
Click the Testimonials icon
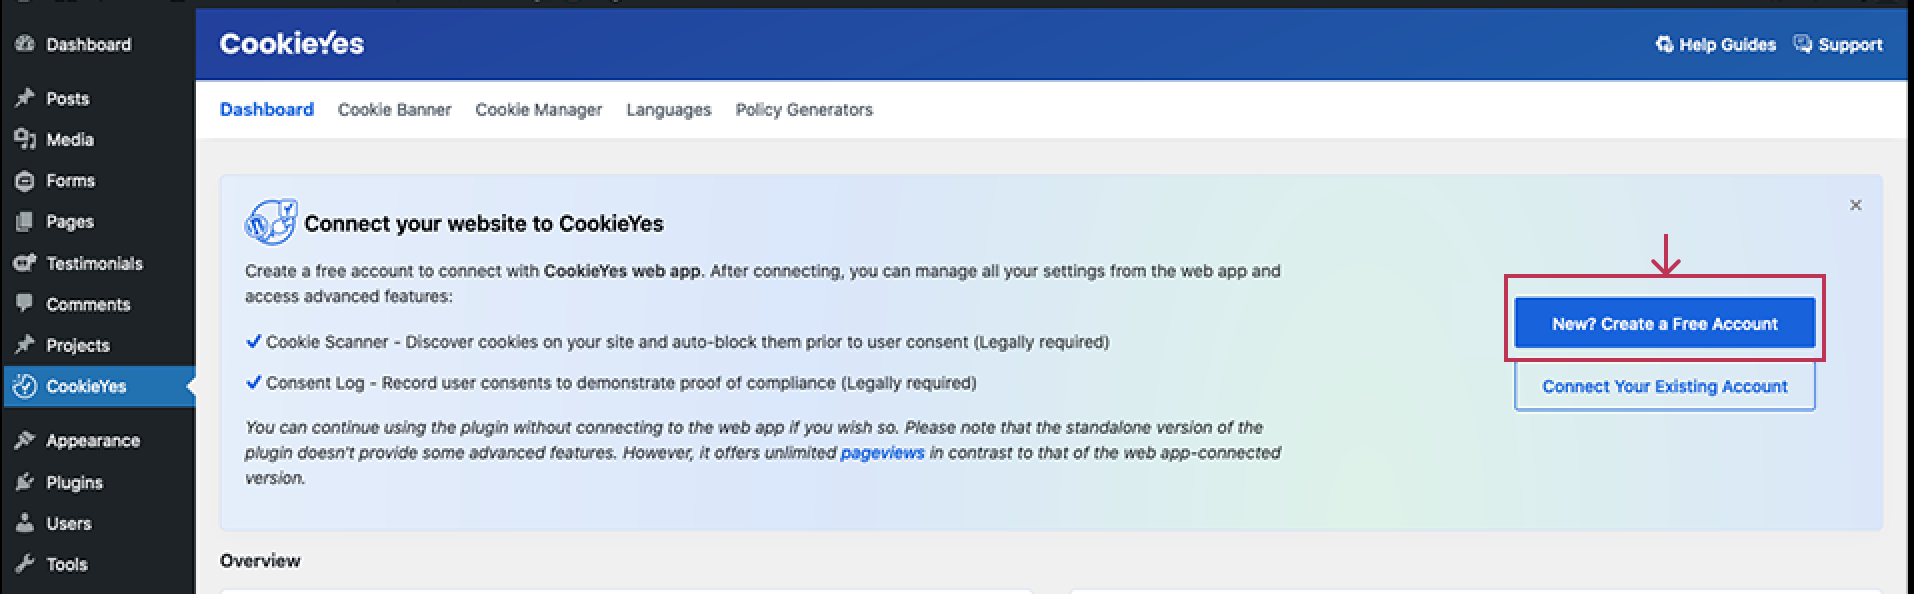(25, 263)
